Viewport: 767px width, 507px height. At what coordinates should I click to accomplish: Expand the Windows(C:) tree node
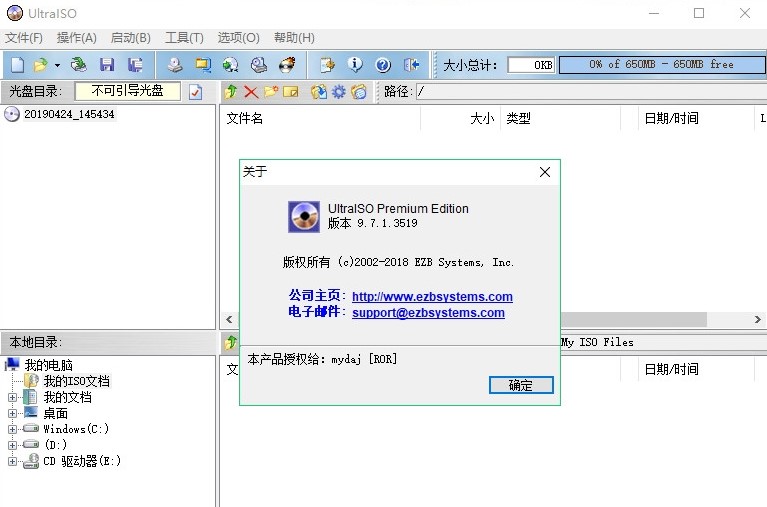pyautogui.click(x=13, y=429)
